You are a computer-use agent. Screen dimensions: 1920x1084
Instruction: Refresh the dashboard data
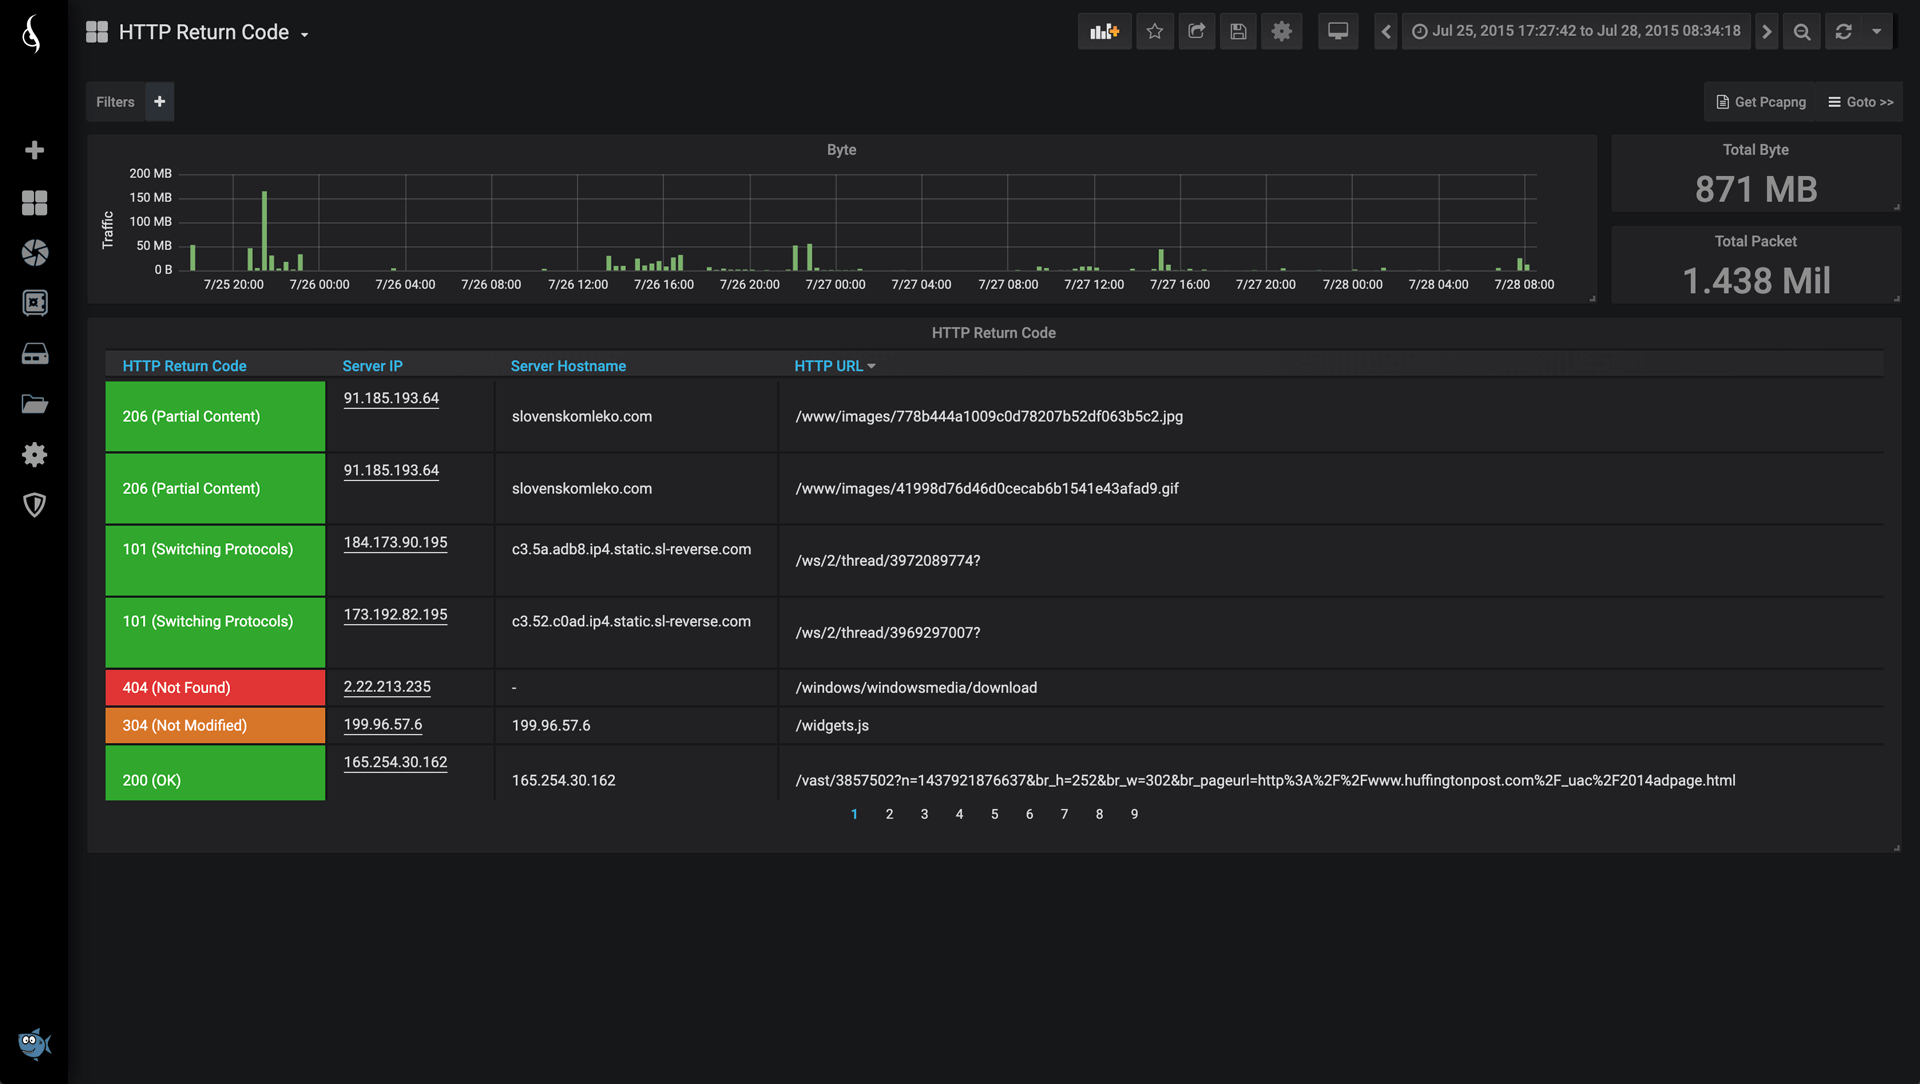[x=1844, y=32]
